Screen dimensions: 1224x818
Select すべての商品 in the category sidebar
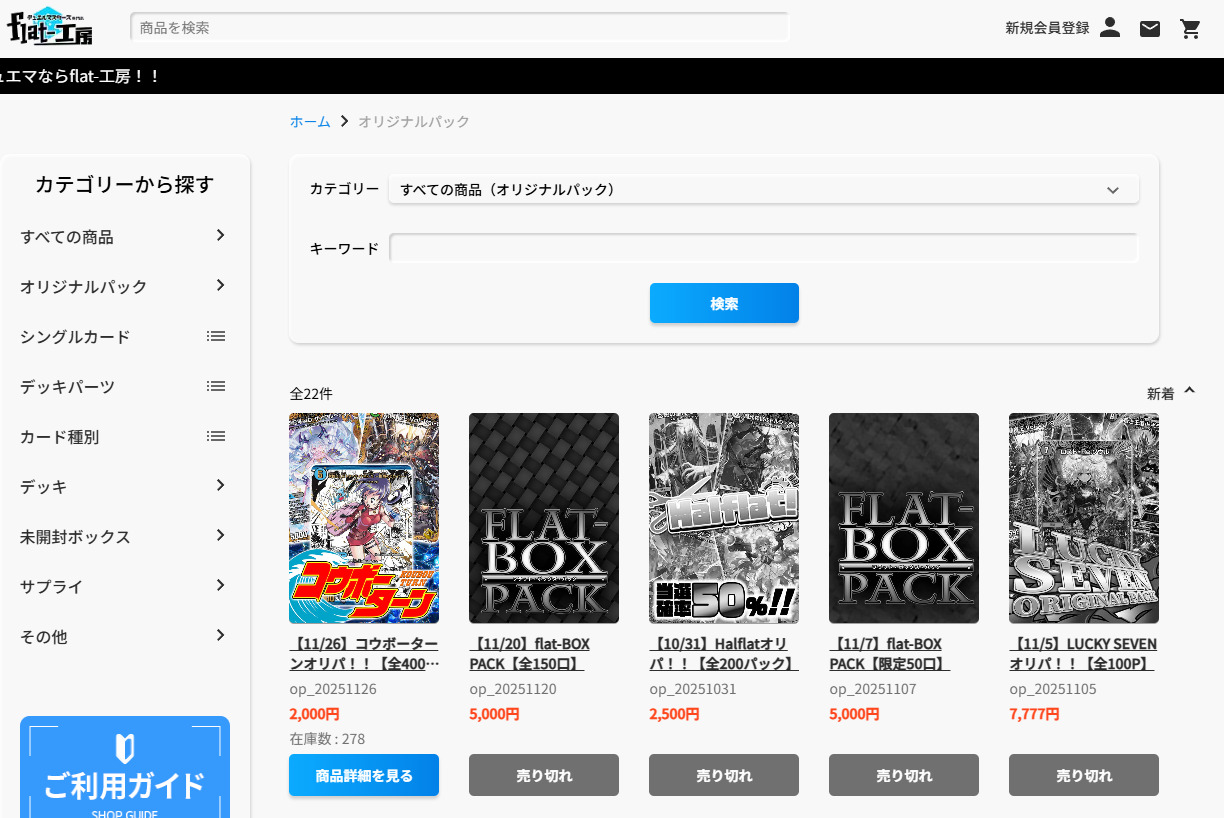tap(67, 237)
